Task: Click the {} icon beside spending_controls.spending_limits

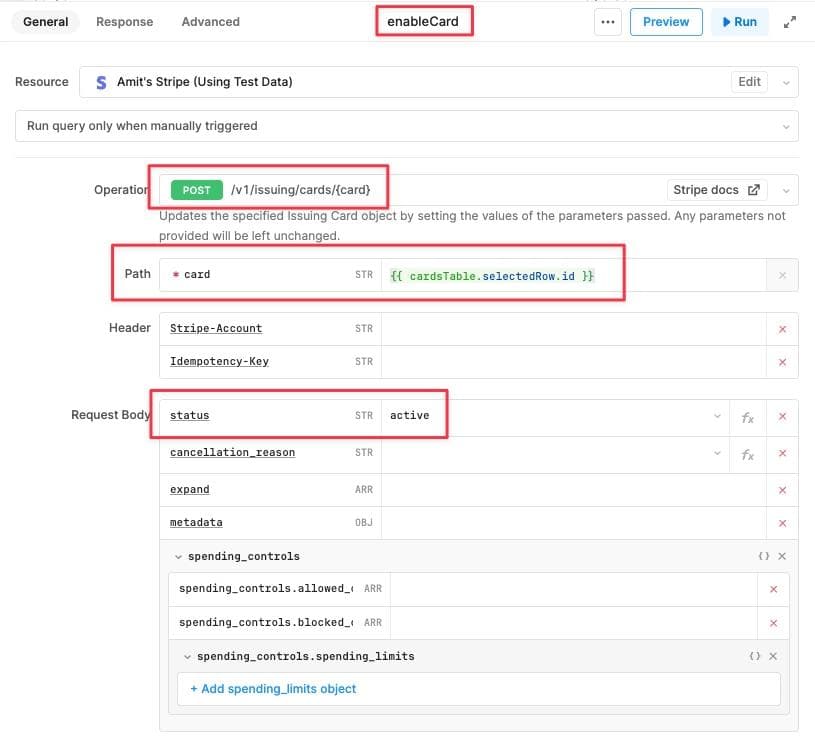Action: (756, 656)
